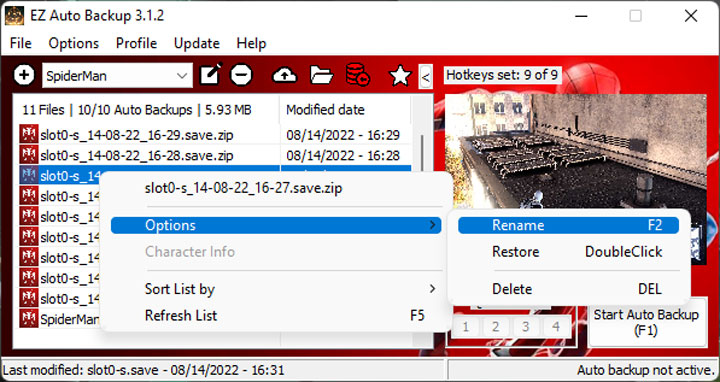Image resolution: width=720 pixels, height=382 pixels.
Task: Click the files and backups summary column header
Action: (146, 110)
